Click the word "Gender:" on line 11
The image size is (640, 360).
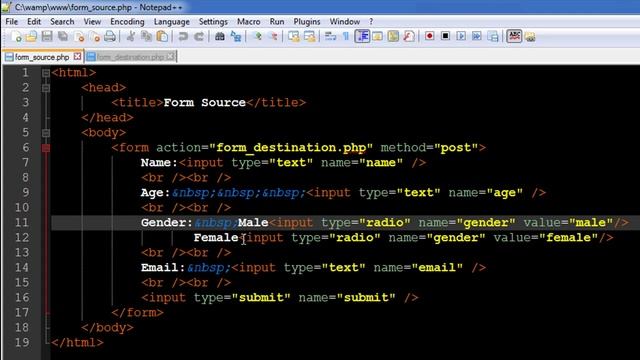(167, 223)
